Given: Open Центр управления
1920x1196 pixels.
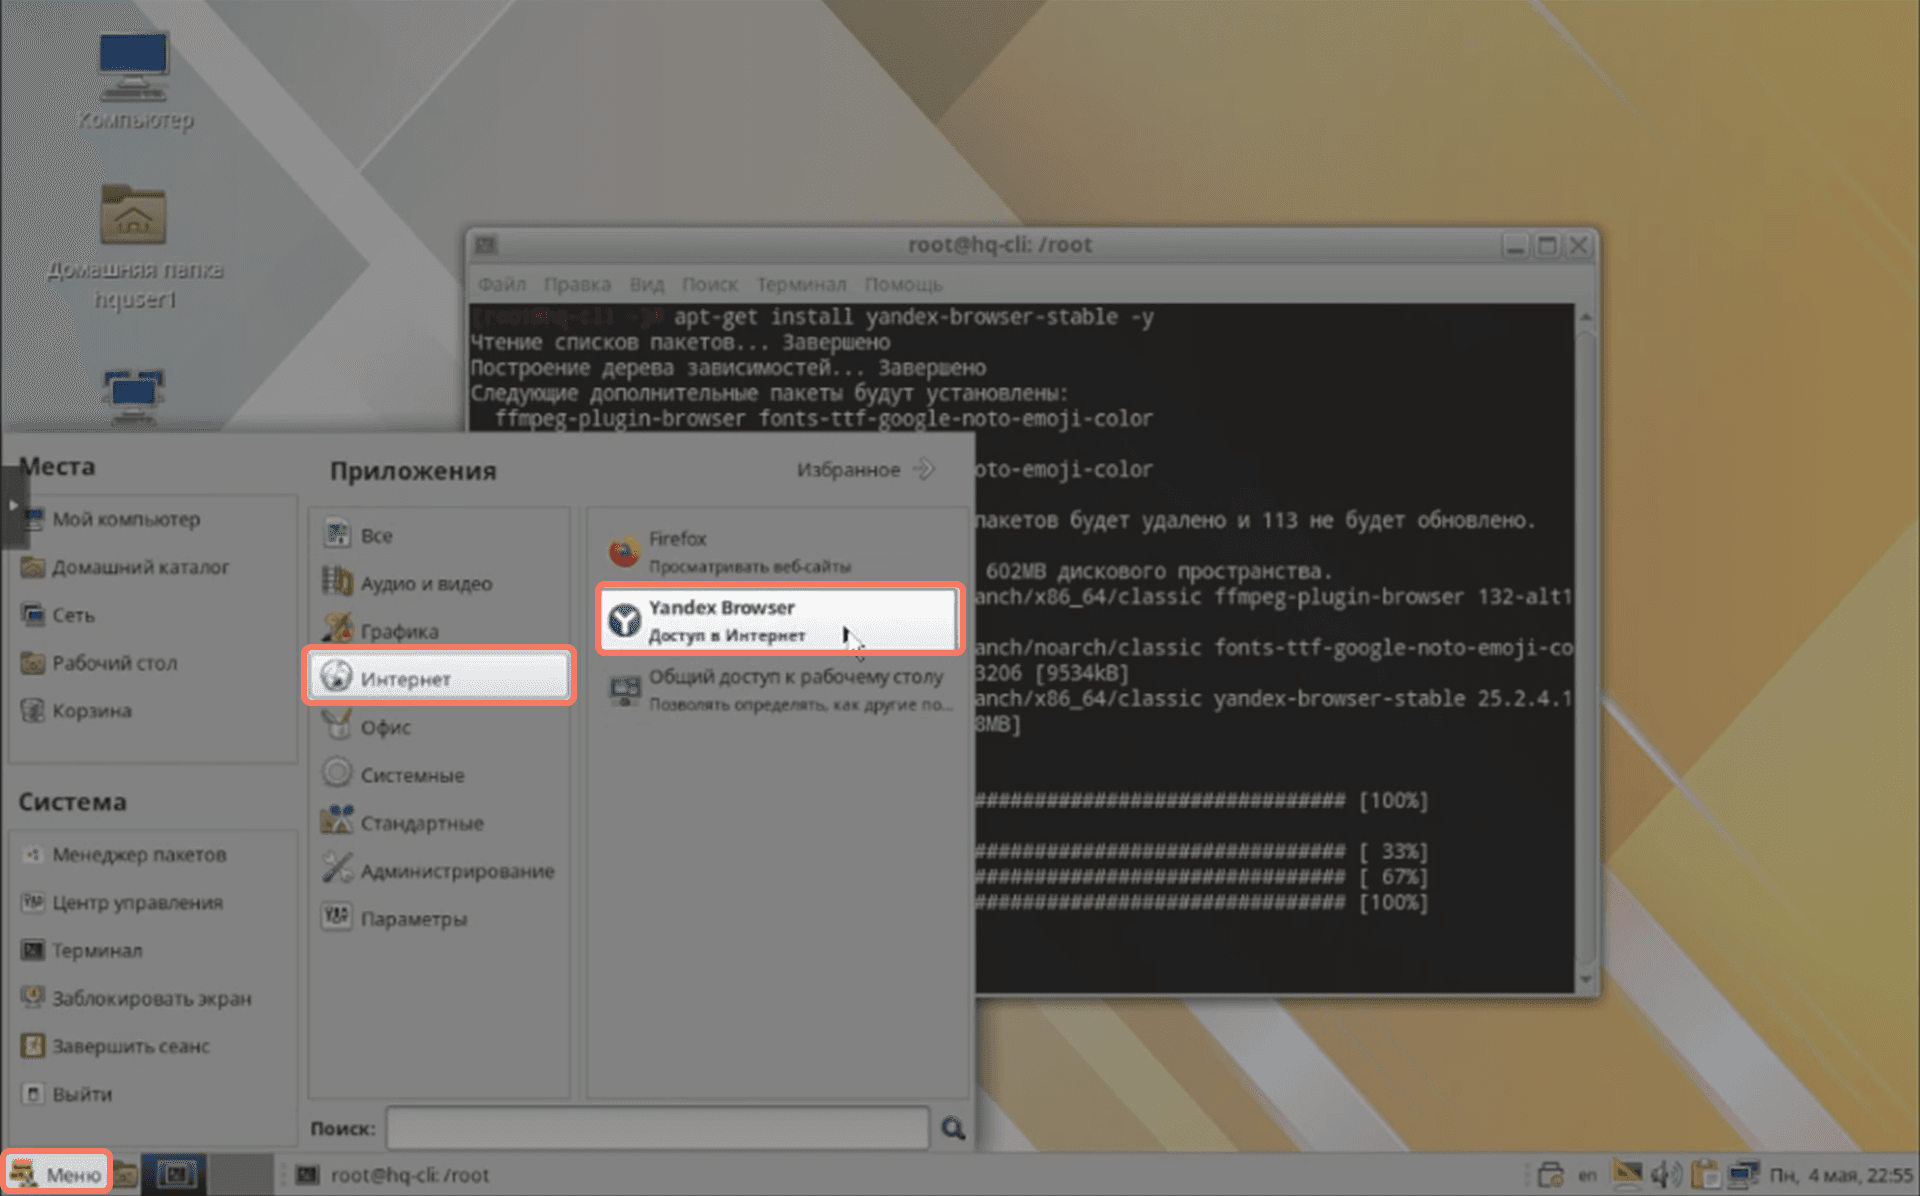Looking at the screenshot, I should coord(154,903).
